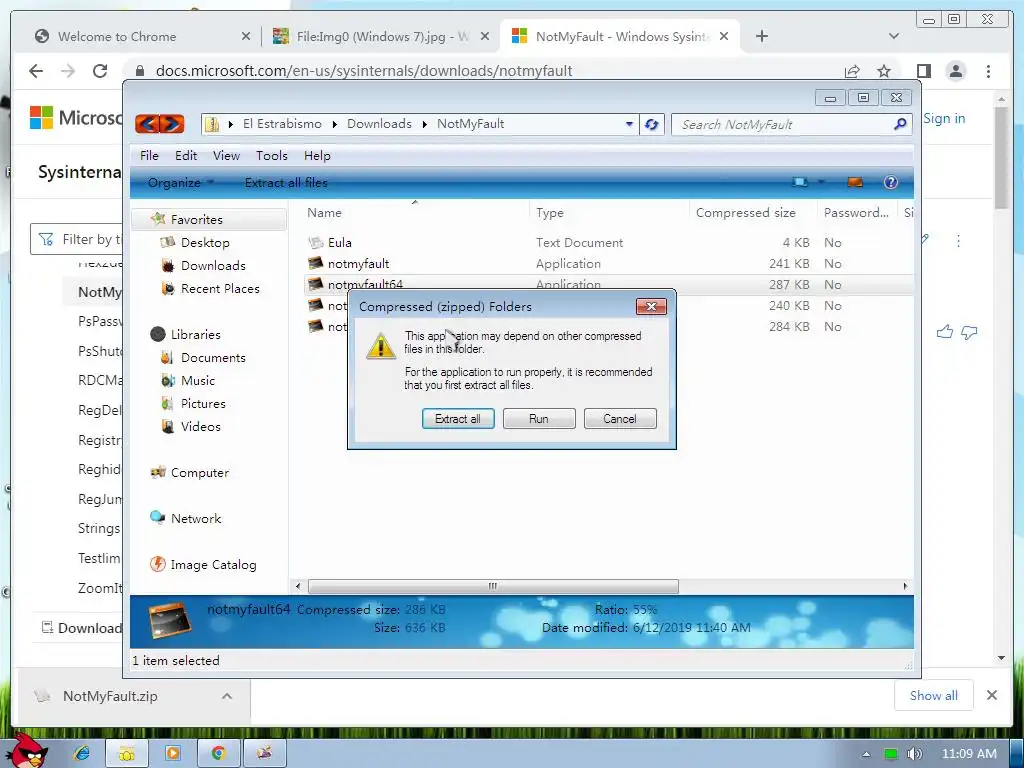1024x768 pixels.
Task: Click Show all in the downloads bar
Action: point(934,696)
